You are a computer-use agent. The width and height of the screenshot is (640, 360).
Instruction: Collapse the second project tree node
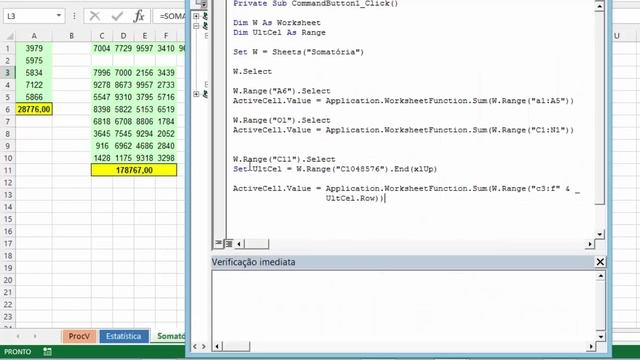pyautogui.click(x=196, y=26)
